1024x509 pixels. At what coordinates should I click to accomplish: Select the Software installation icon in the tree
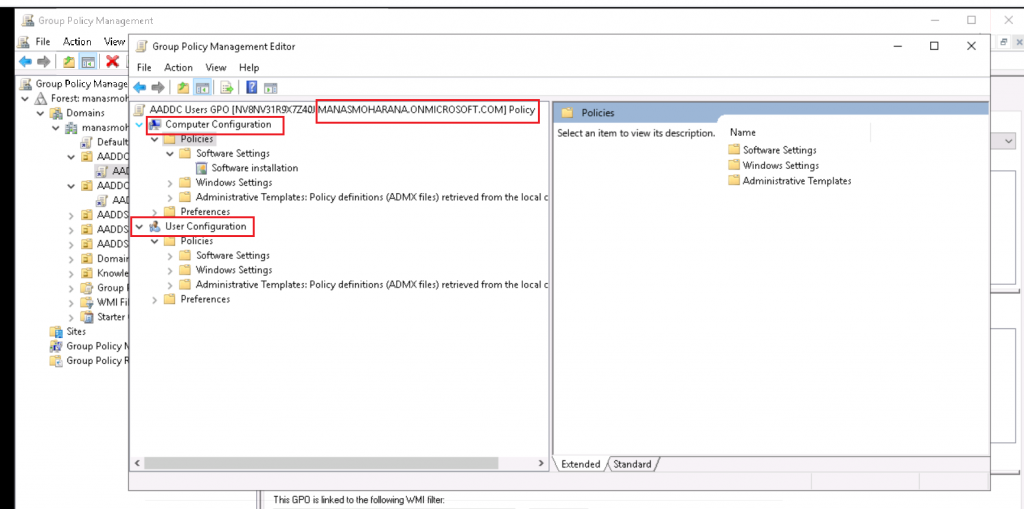pos(201,168)
